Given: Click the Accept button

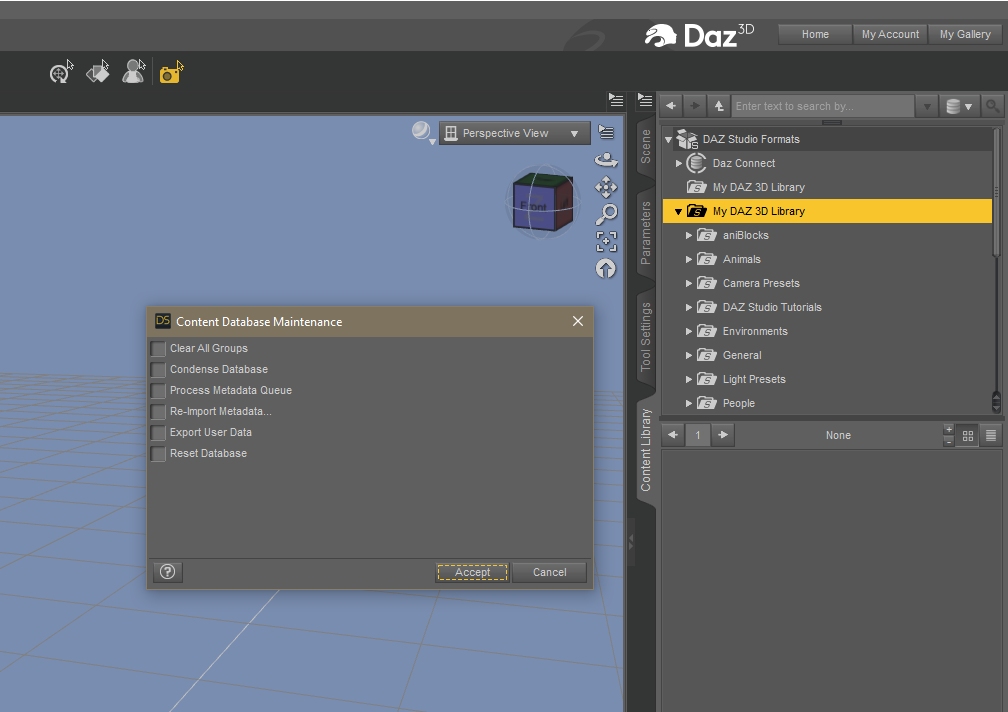Looking at the screenshot, I should pyautogui.click(x=472, y=572).
